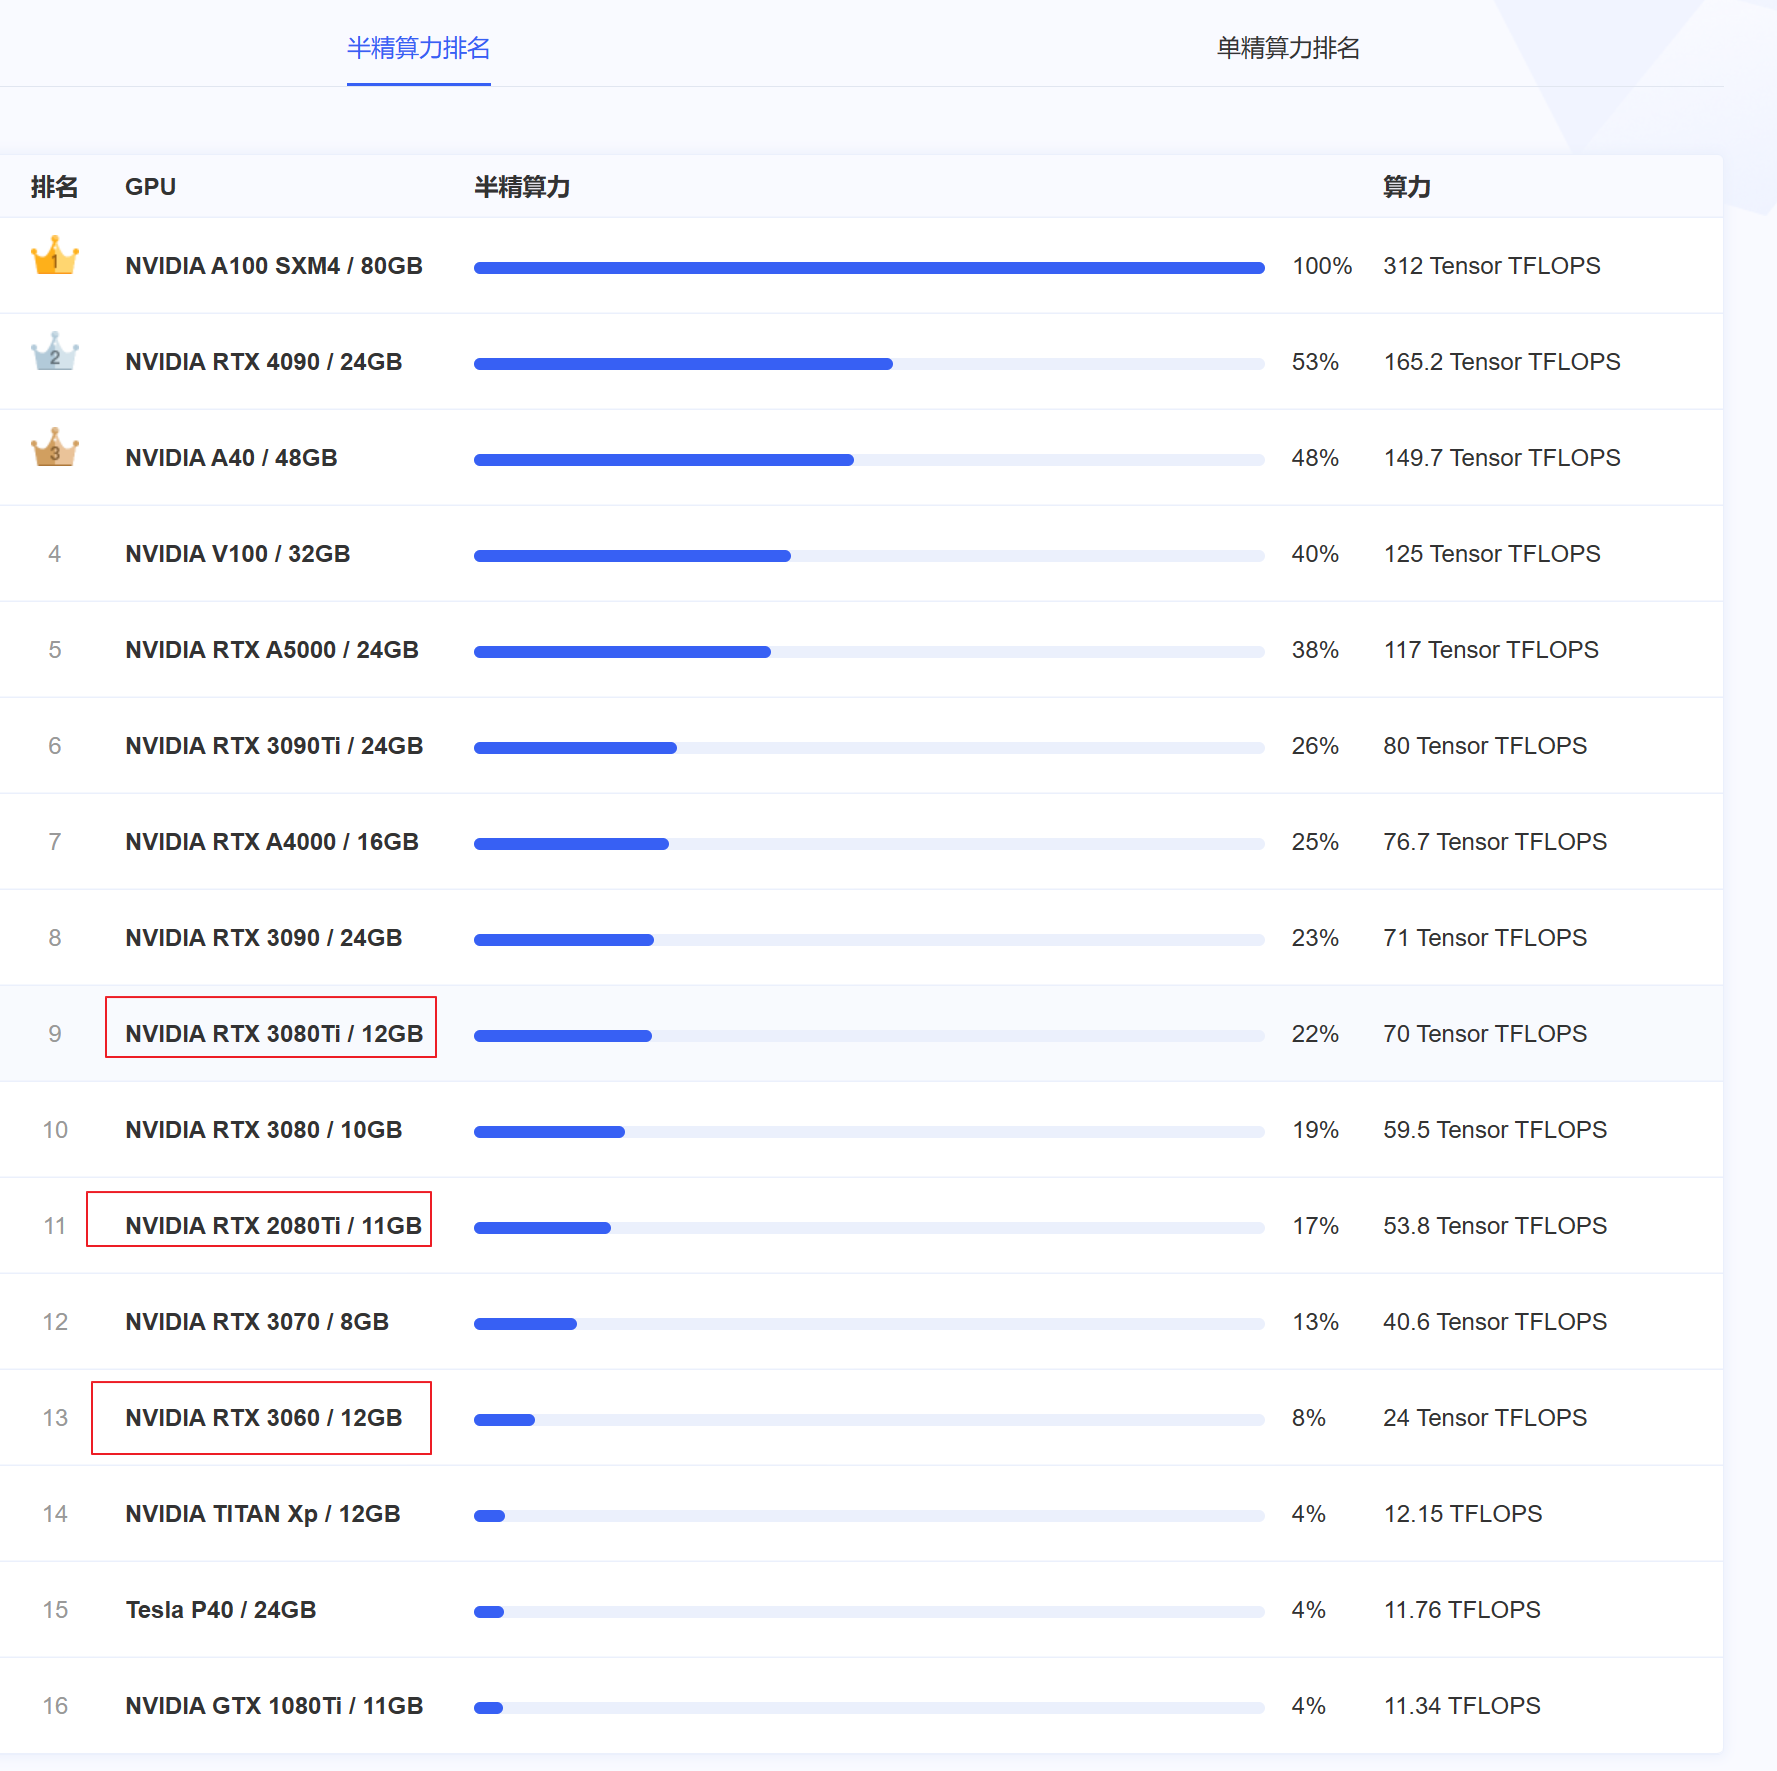Select NVIDIA A40 / 48GB row name
Screen dimensions: 1777x1771
(231, 458)
